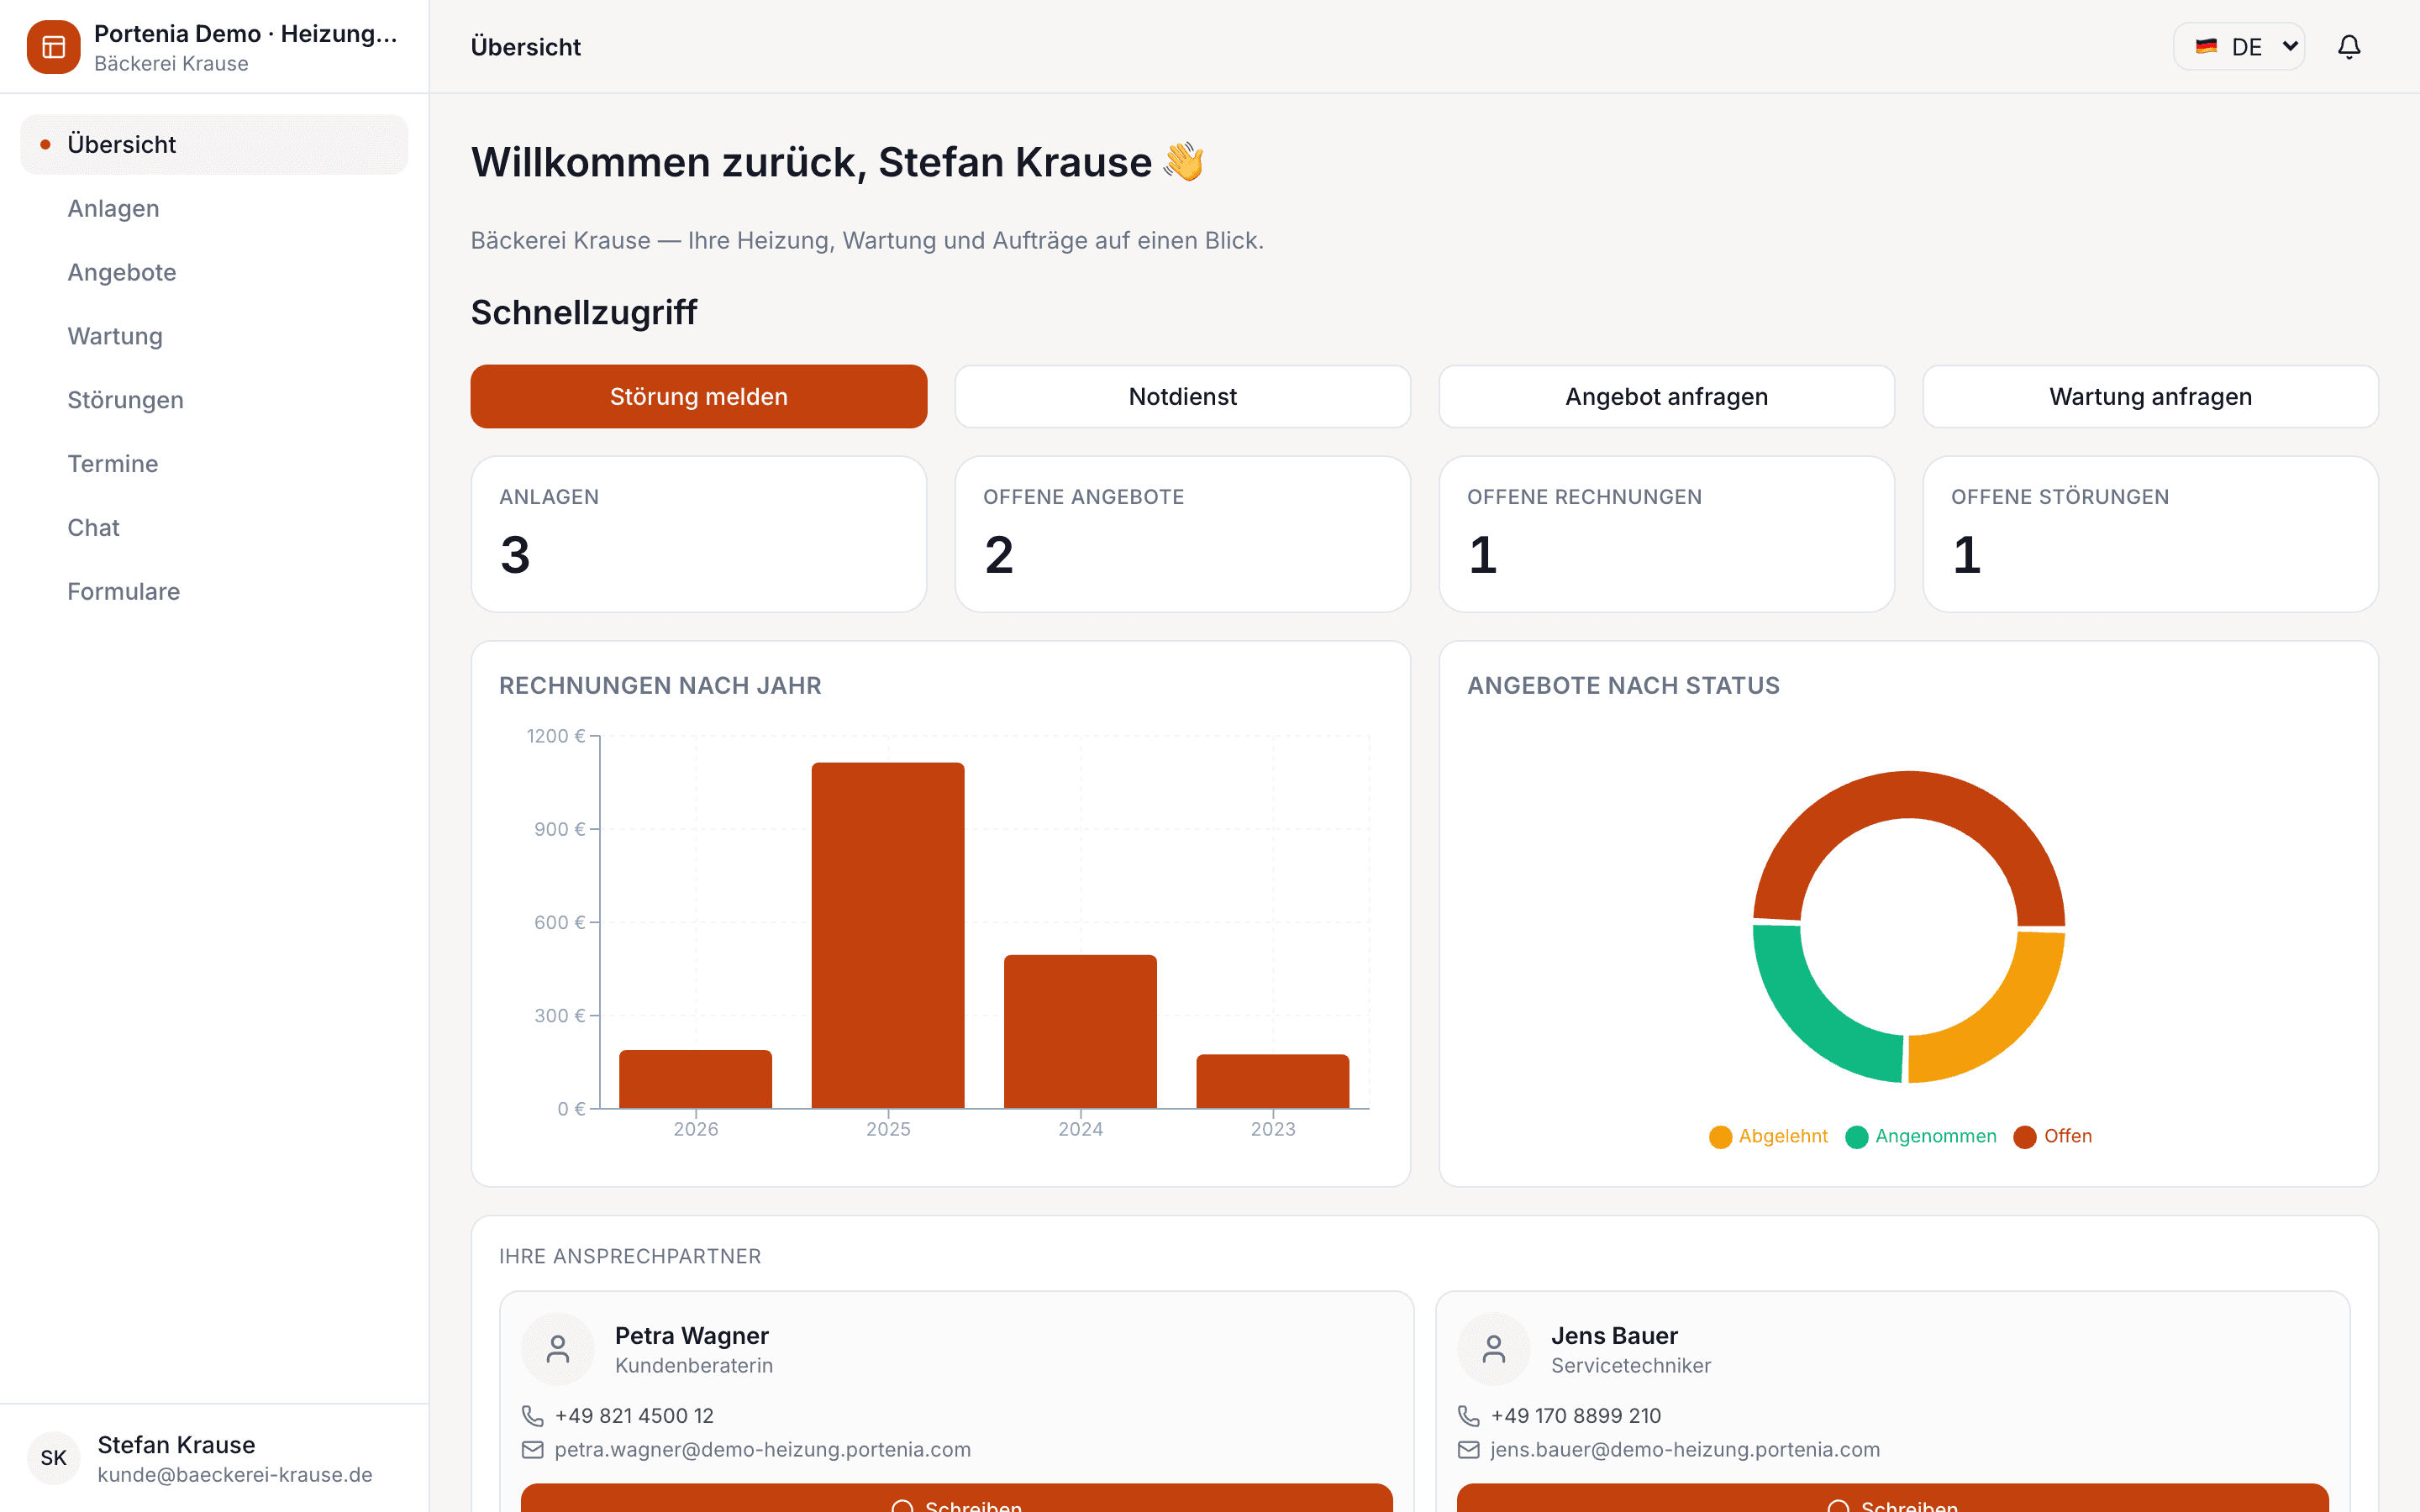Click Petra Wagner's avatar icon
This screenshot has height=1512, width=2420.
558,1349
